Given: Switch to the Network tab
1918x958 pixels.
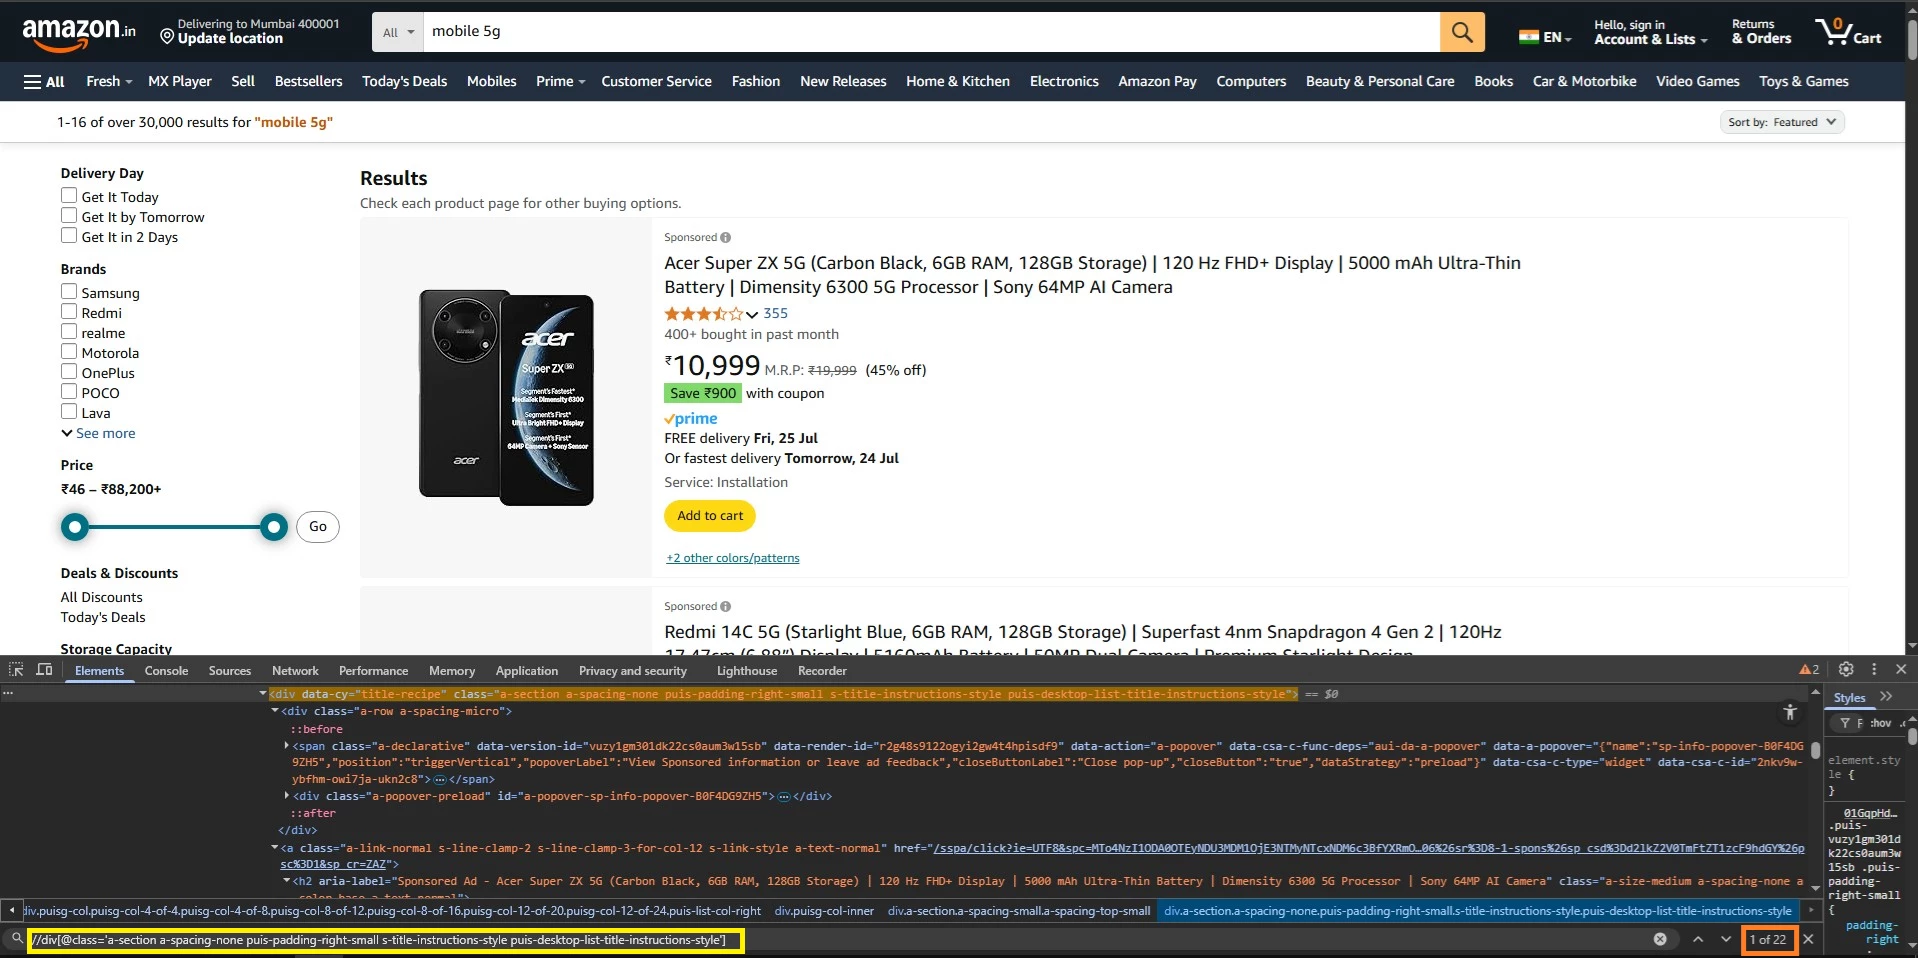Looking at the screenshot, I should coord(295,671).
